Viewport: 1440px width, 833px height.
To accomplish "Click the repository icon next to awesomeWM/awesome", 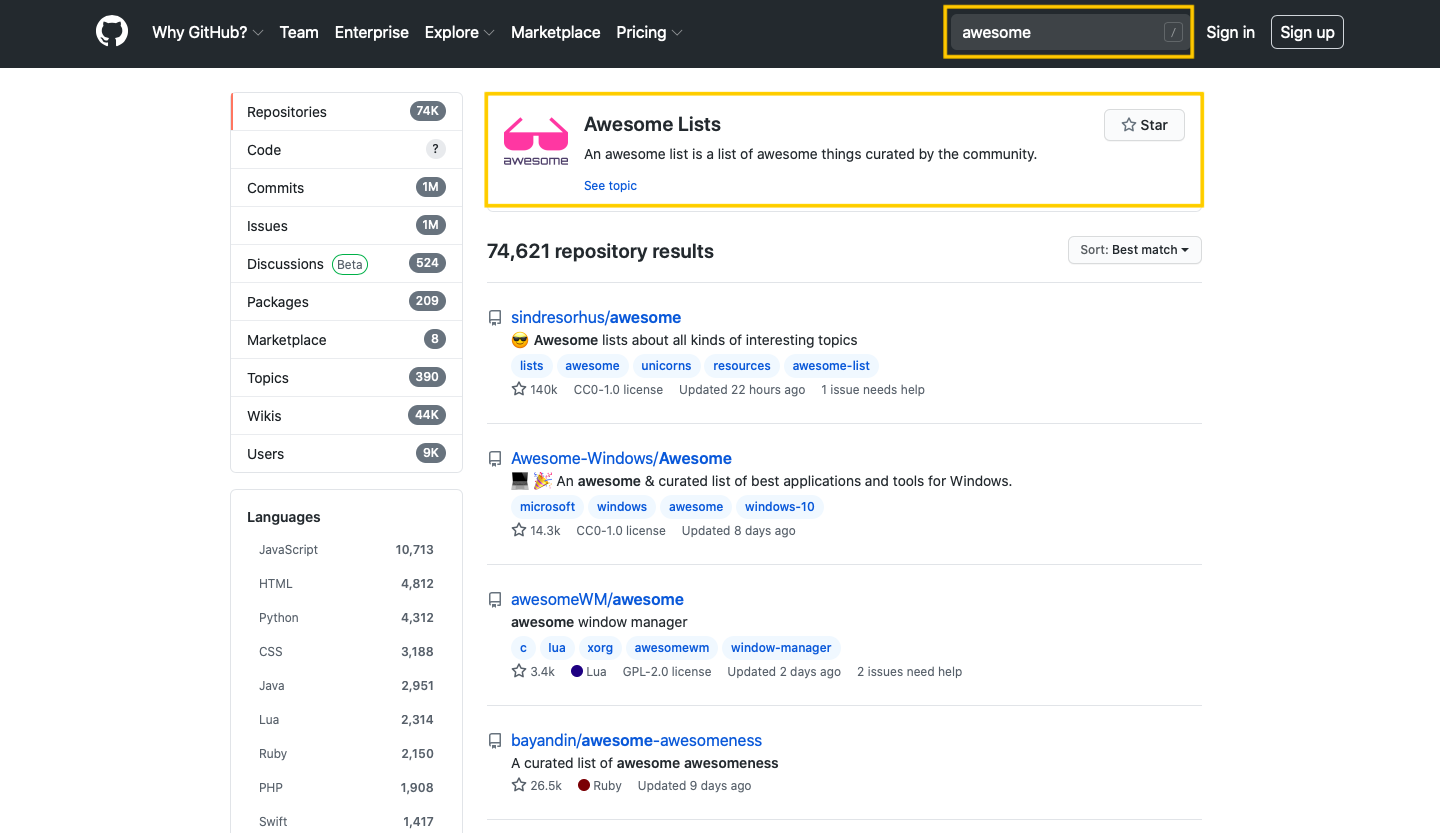I will [x=495, y=599].
